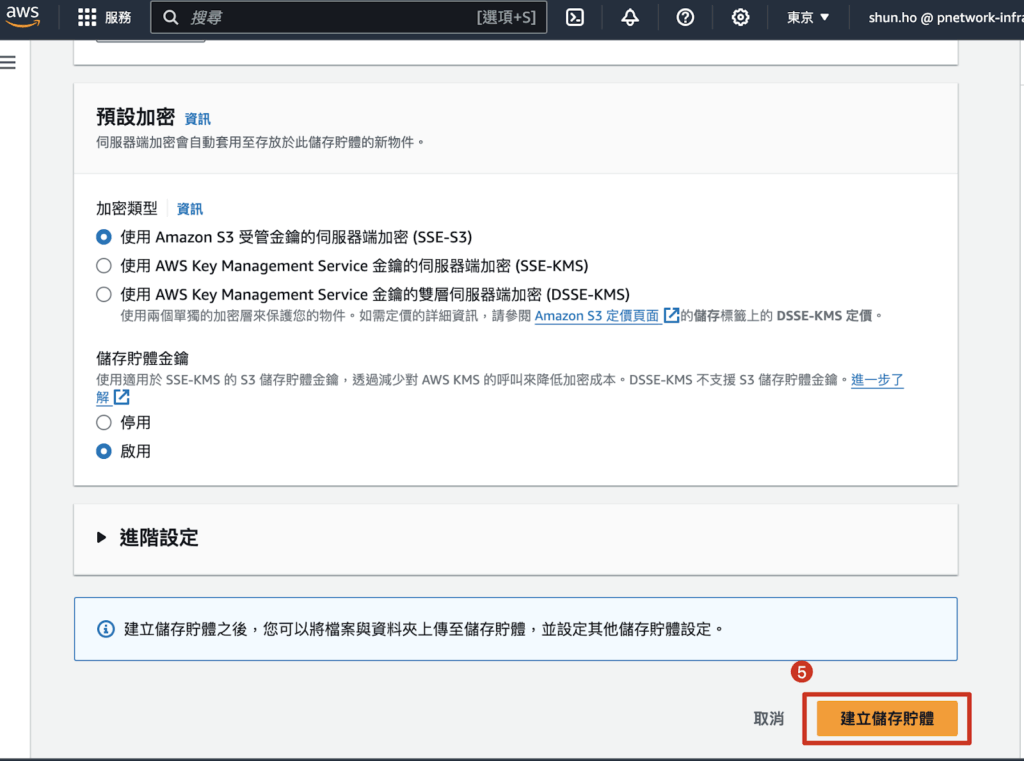This screenshot has width=1024, height=761.
Task: Open the help question mark icon
Action: coord(685,18)
